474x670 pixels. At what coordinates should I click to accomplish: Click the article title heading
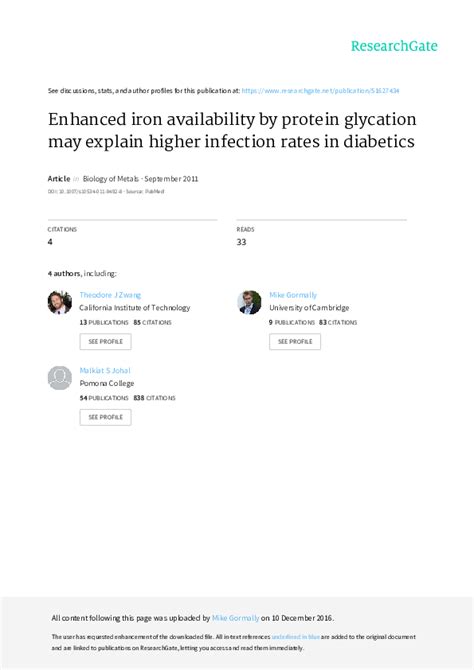(x=232, y=130)
